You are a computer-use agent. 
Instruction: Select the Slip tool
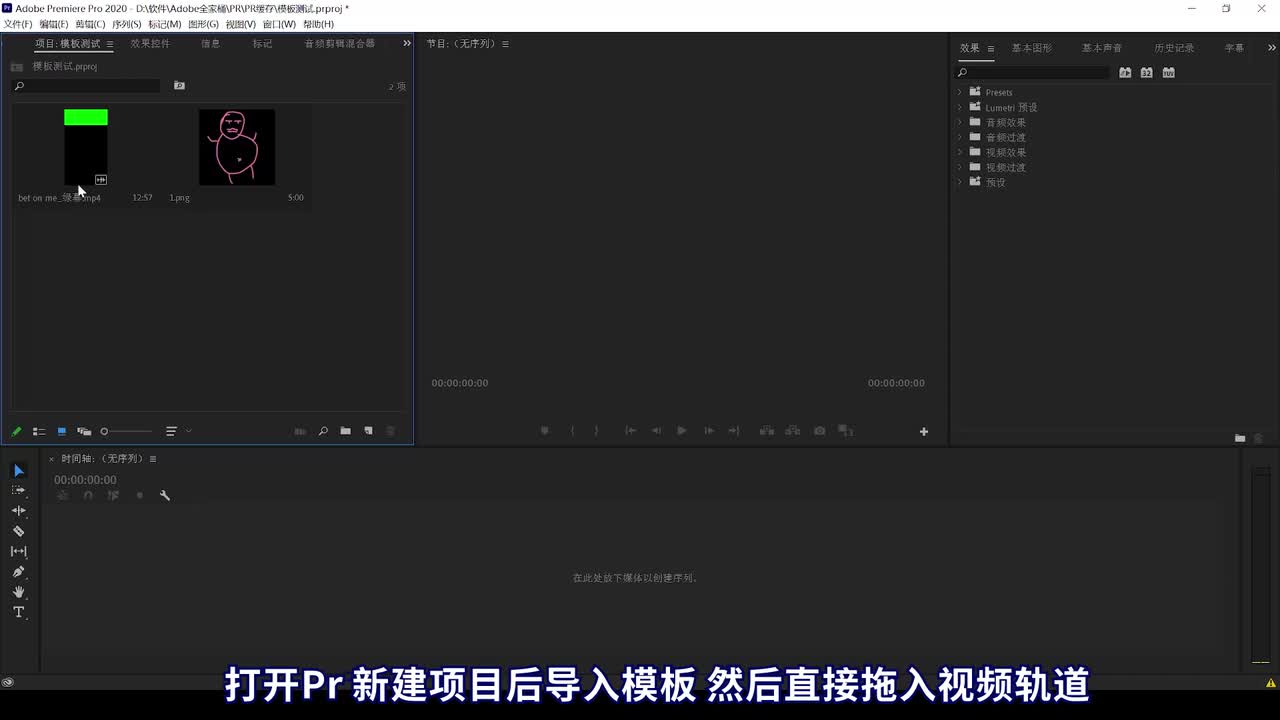tap(18, 551)
